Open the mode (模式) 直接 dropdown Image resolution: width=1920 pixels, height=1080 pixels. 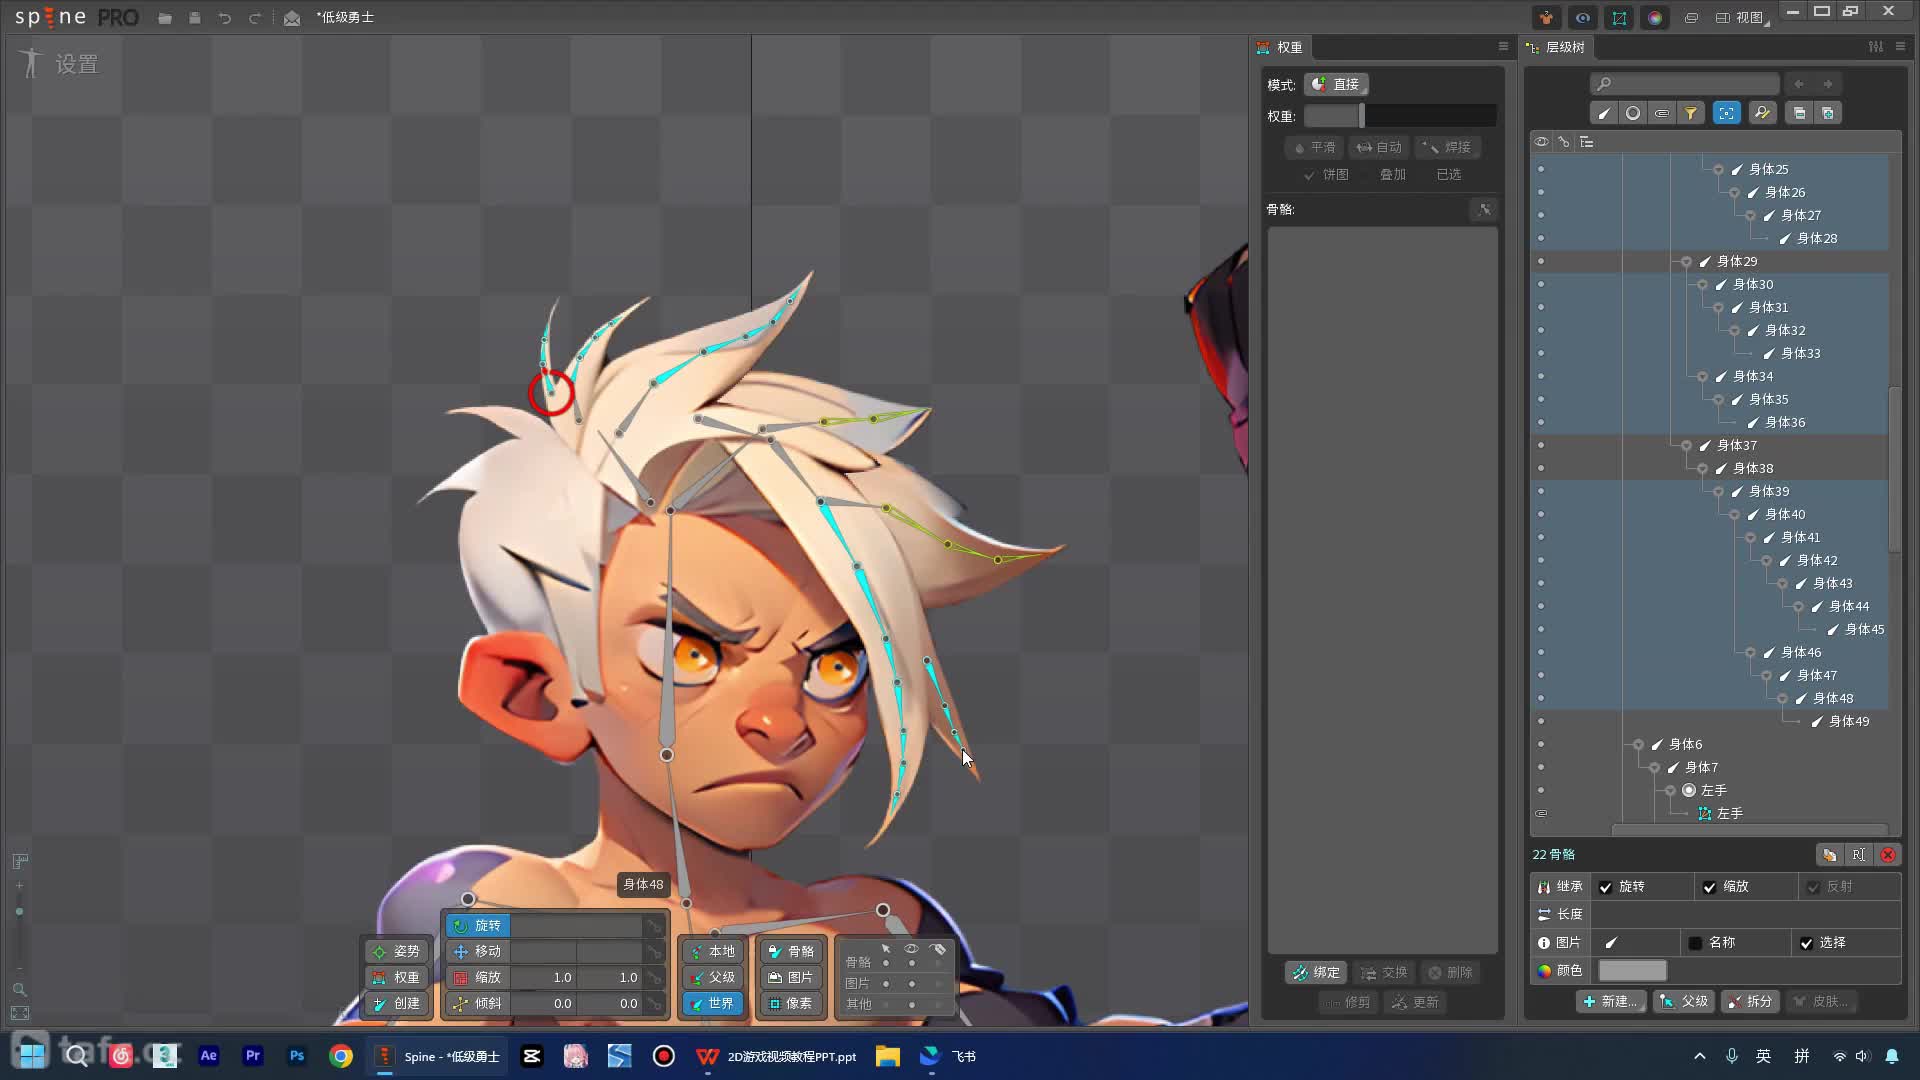point(1336,85)
